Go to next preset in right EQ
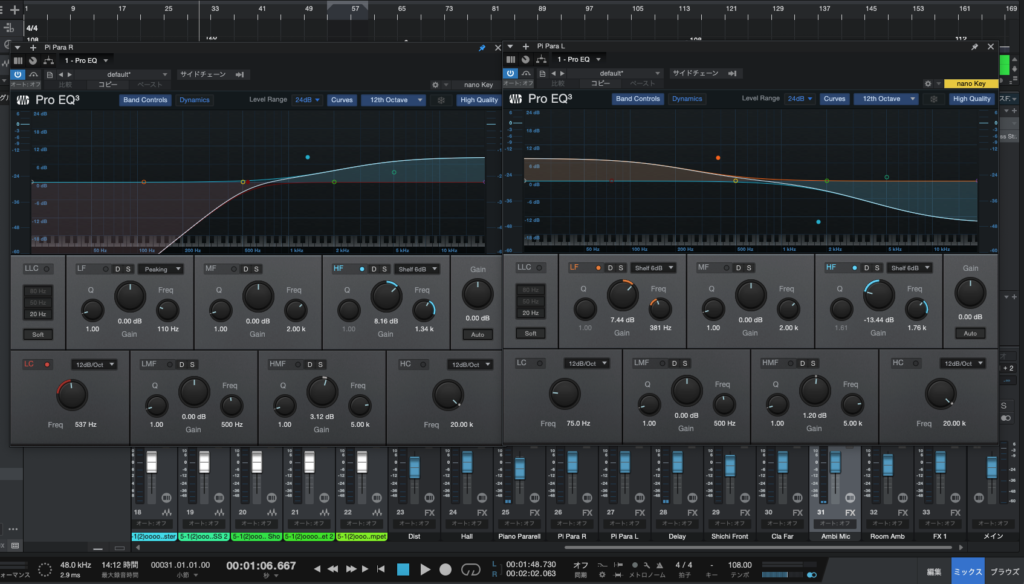 [x=562, y=73]
